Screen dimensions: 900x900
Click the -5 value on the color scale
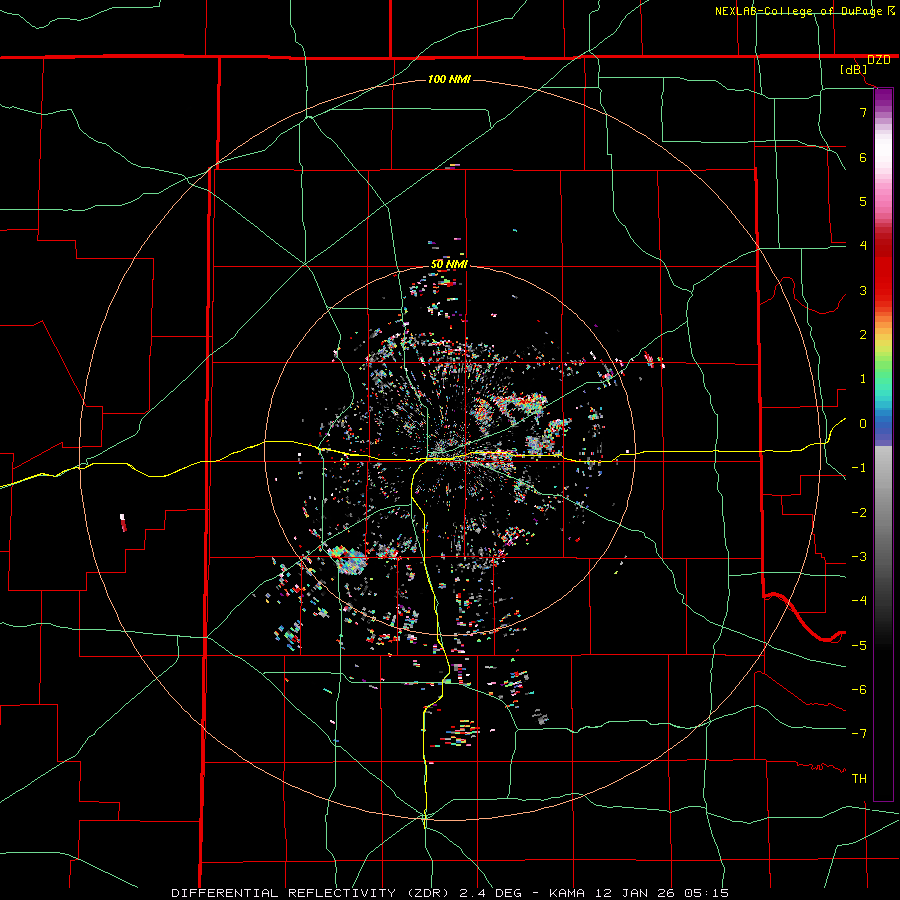pyautogui.click(x=859, y=646)
